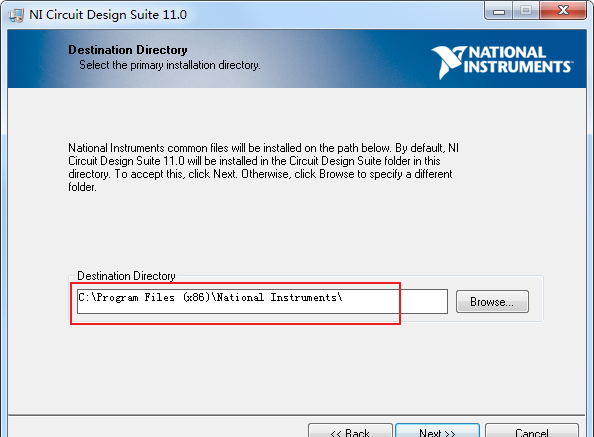Close the NI Circuit Design Suite installer
The width and height of the screenshot is (594, 437).
(x=563, y=11)
